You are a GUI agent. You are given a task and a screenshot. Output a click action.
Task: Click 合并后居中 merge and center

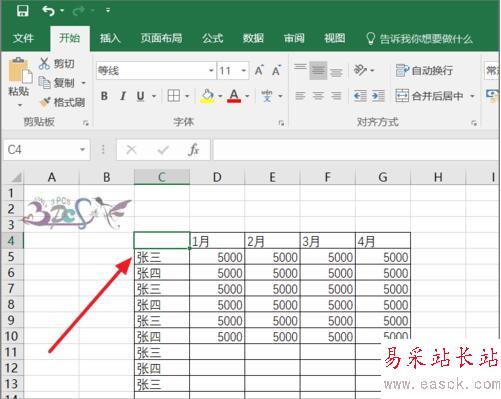430,96
